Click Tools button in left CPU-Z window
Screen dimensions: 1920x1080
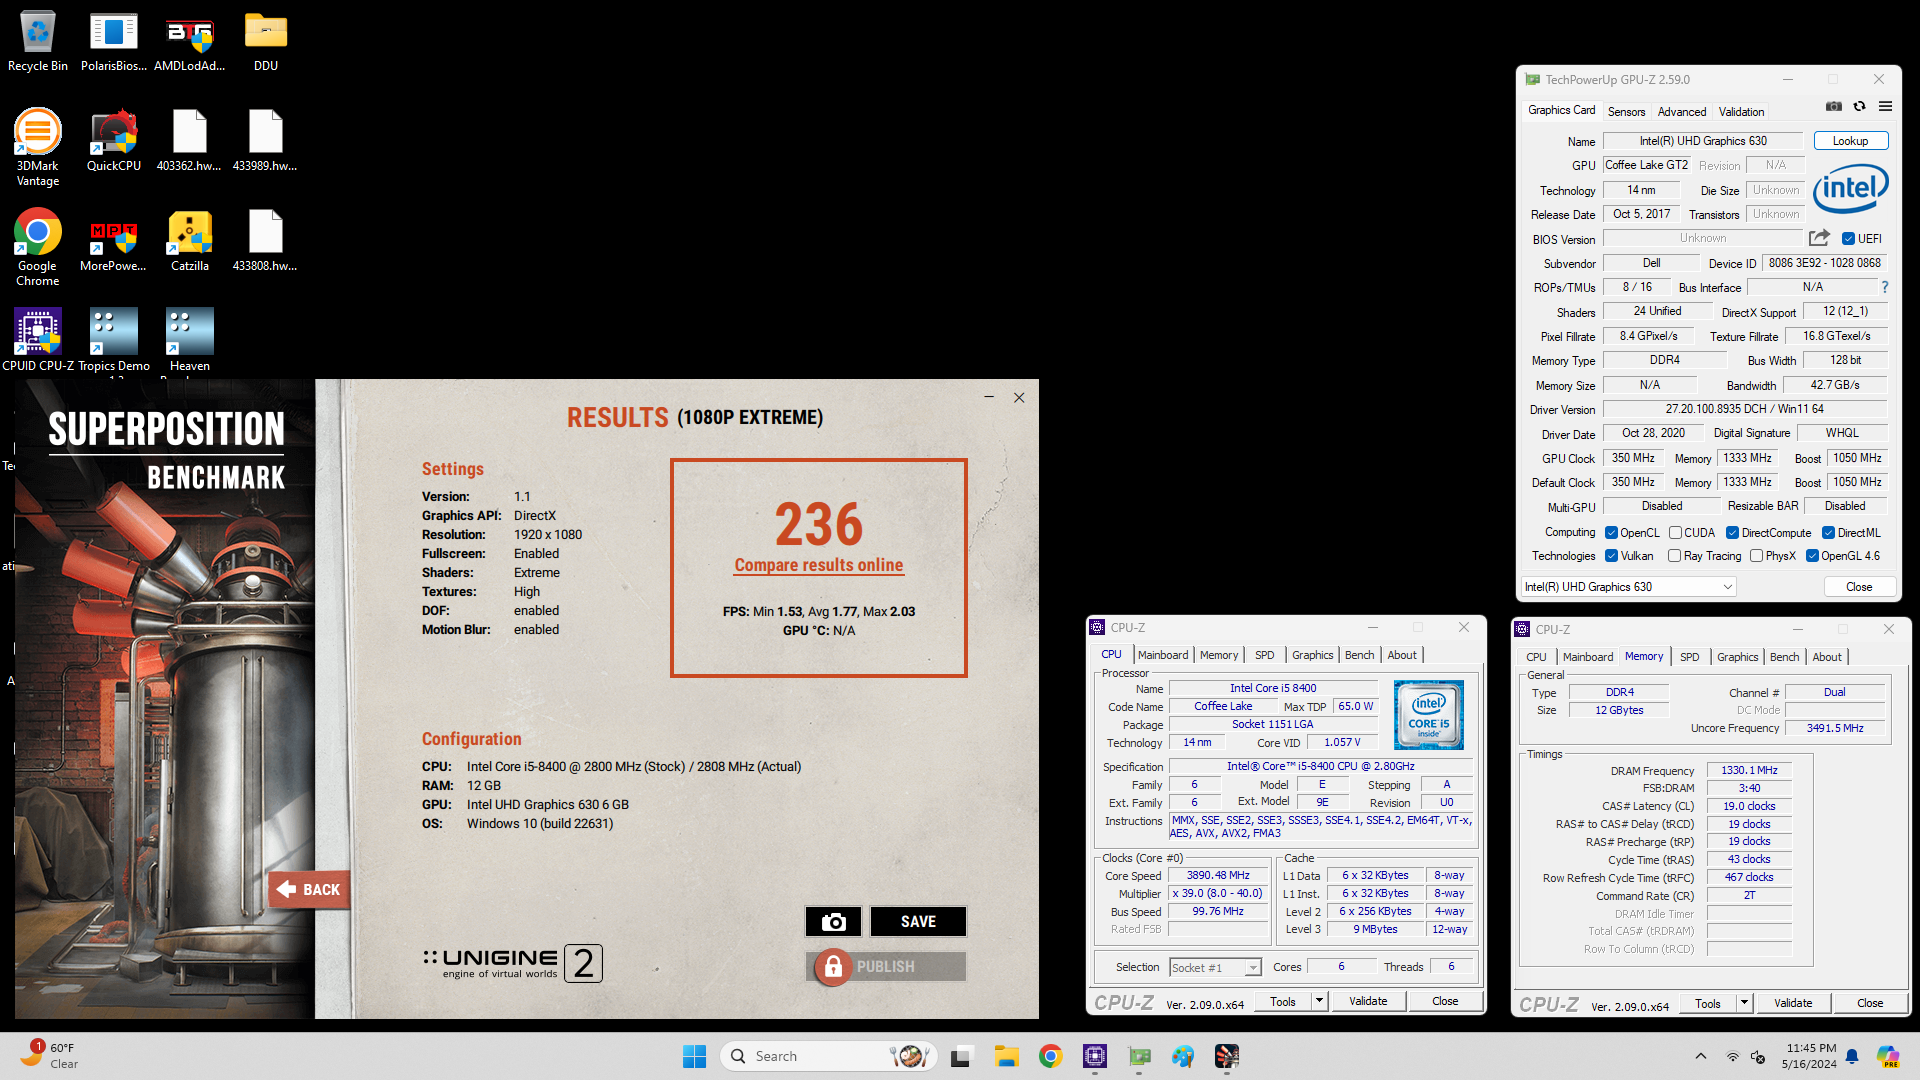tap(1282, 1001)
